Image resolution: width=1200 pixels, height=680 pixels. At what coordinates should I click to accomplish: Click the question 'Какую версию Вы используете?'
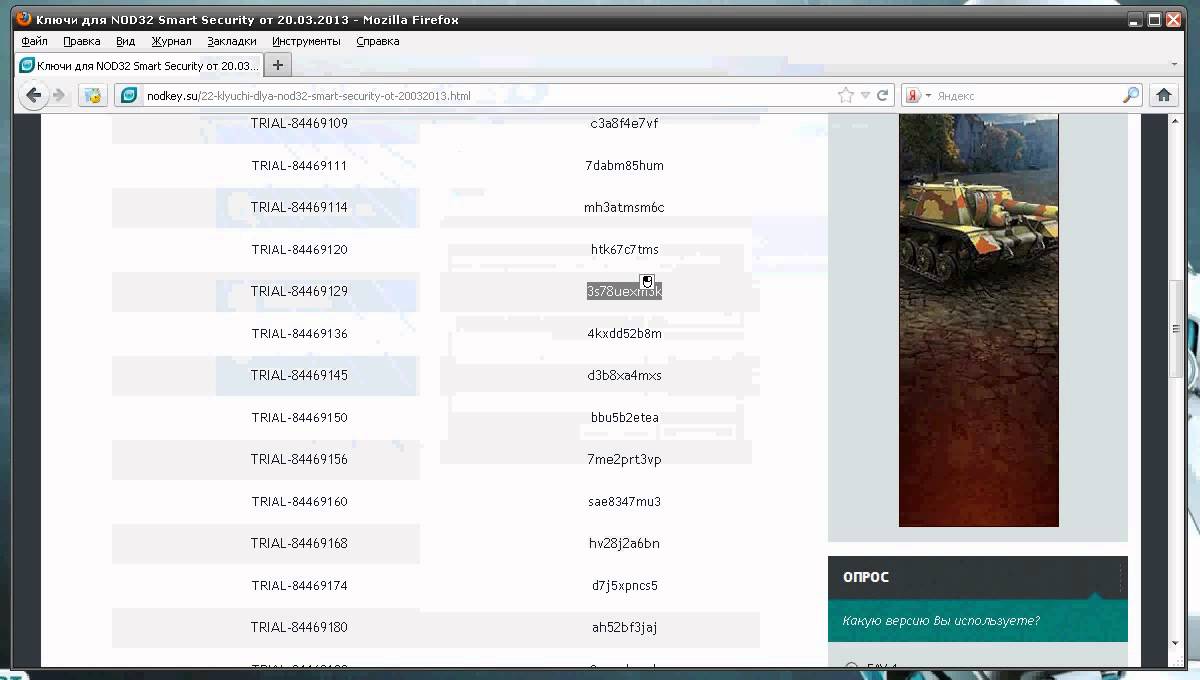pos(941,621)
